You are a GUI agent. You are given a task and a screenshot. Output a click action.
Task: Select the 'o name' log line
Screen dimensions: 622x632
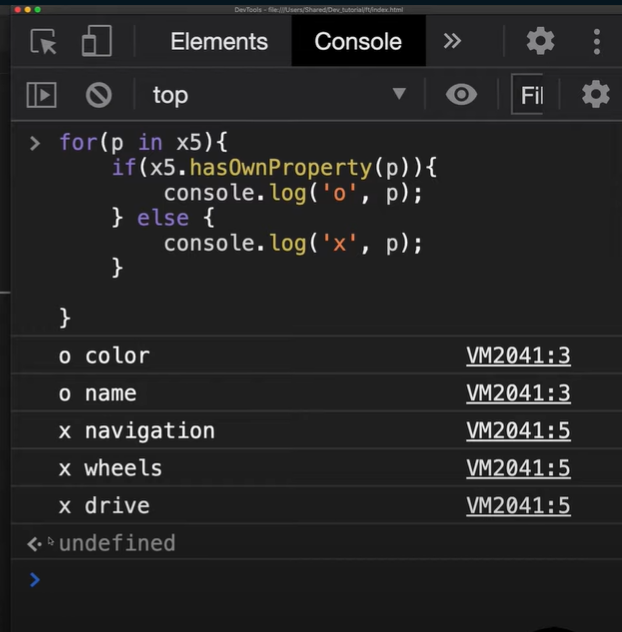pyautogui.click(x=98, y=393)
